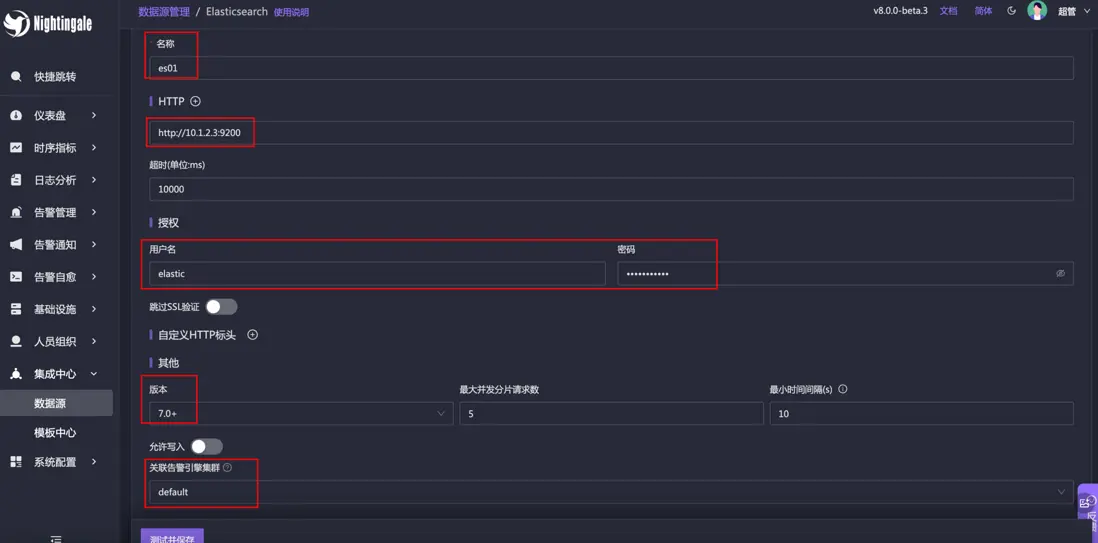Click HTTP URL field http://10.1.2.3:9200
Viewport: 1098px width, 543px height.
click(611, 132)
